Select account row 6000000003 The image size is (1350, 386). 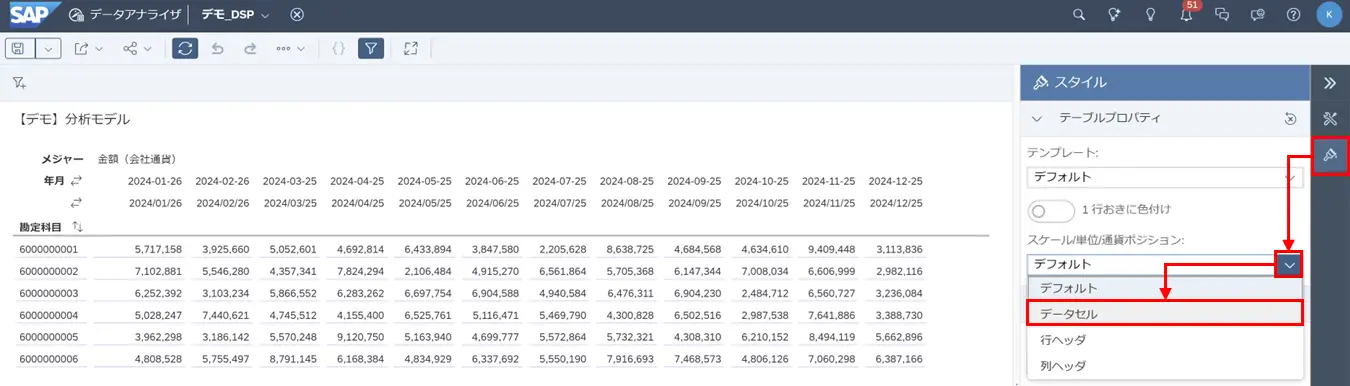pyautogui.click(x=48, y=293)
